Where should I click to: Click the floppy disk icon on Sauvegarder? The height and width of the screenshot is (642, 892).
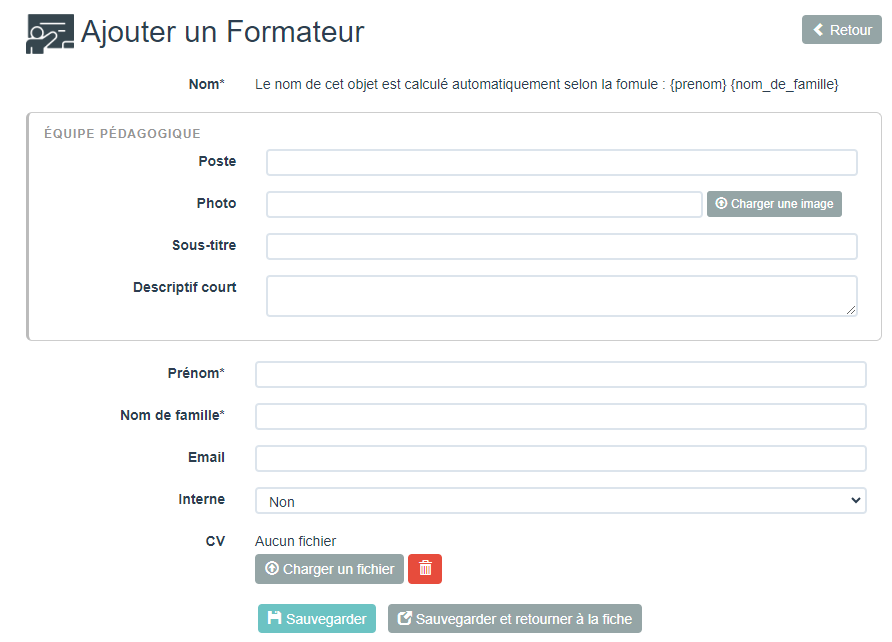[x=274, y=618]
